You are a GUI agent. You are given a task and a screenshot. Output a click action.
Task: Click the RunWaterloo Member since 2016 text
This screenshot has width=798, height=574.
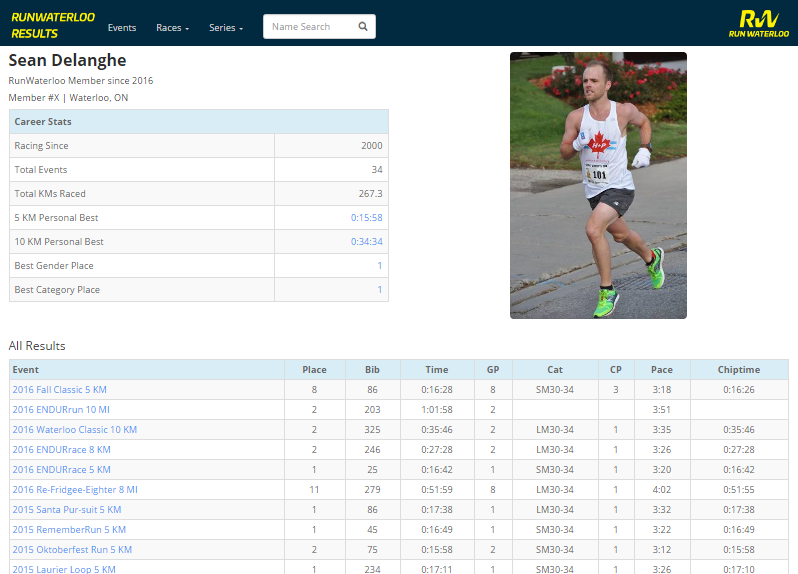pyautogui.click(x=80, y=80)
